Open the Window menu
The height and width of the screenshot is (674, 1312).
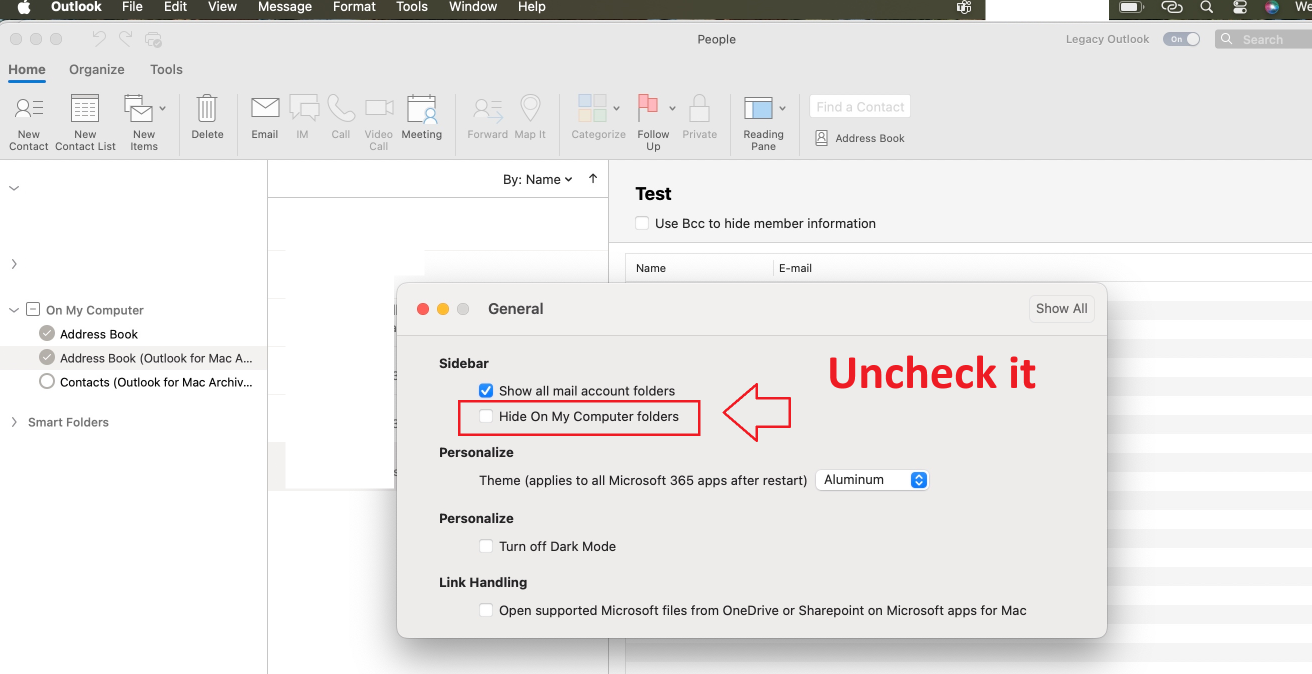(x=473, y=7)
